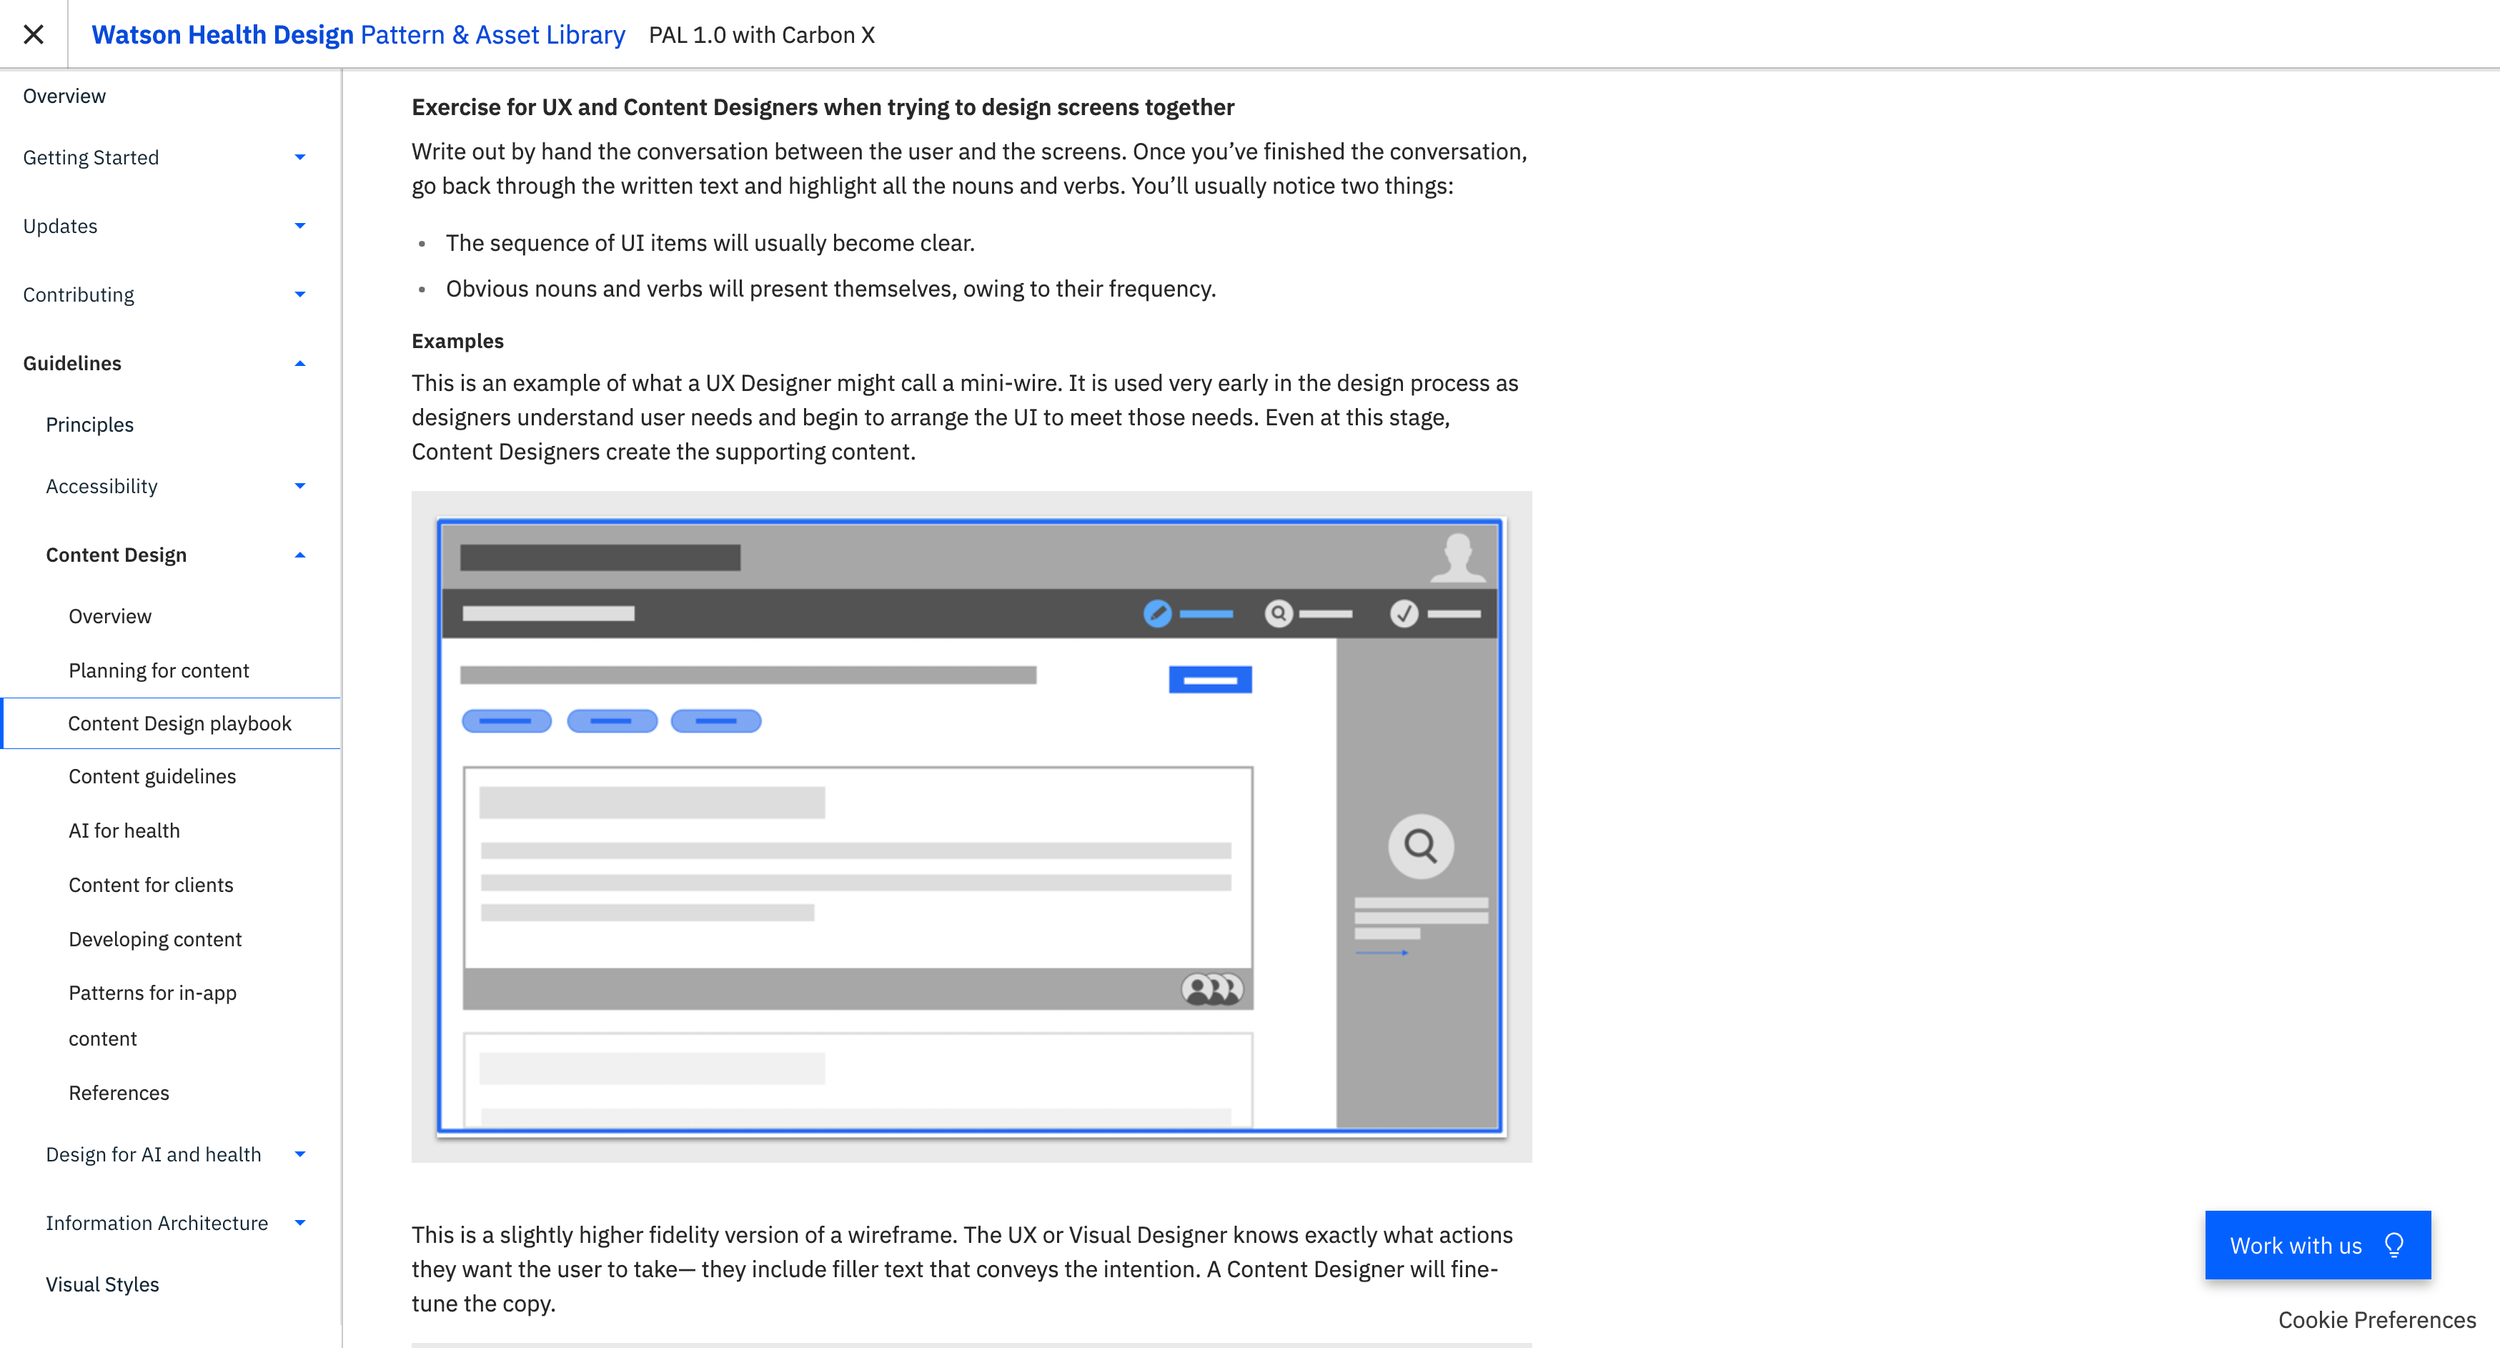2500x1348 pixels.
Task: Click the large magnifier icon in the wireframe sidebar
Action: pos(1420,846)
